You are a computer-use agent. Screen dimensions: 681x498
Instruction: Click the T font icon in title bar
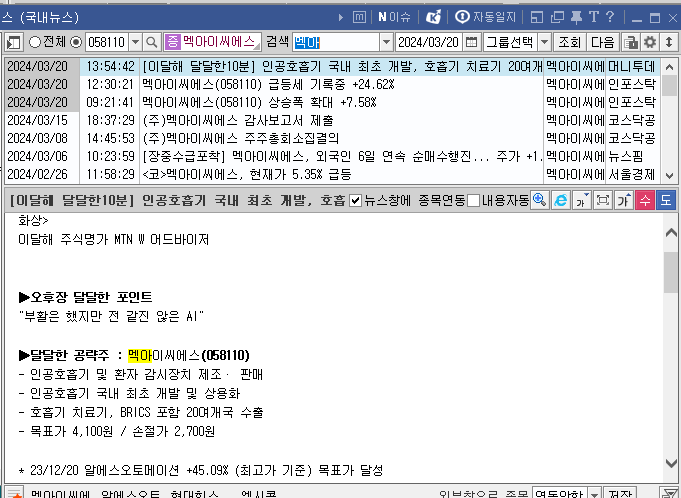(x=594, y=17)
